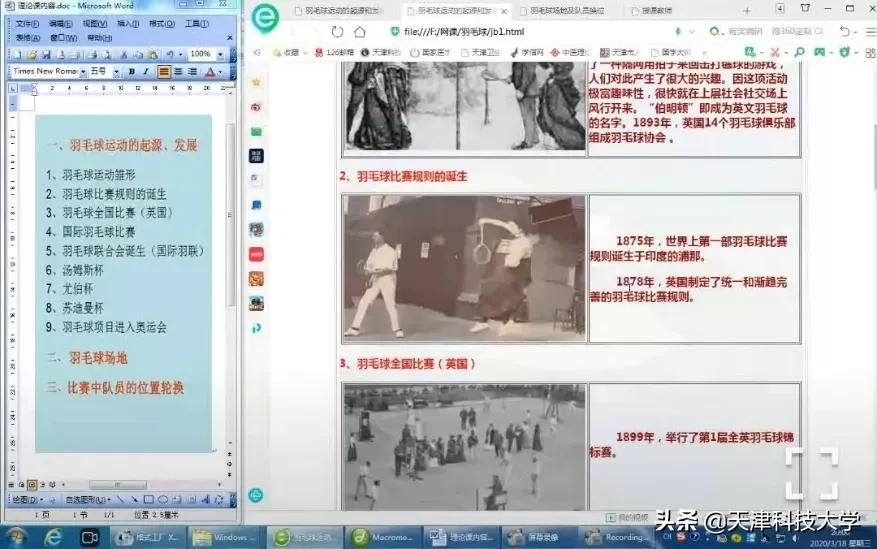Click the Recording taskbar button
This screenshot has height=549, width=877.
pos(616,537)
